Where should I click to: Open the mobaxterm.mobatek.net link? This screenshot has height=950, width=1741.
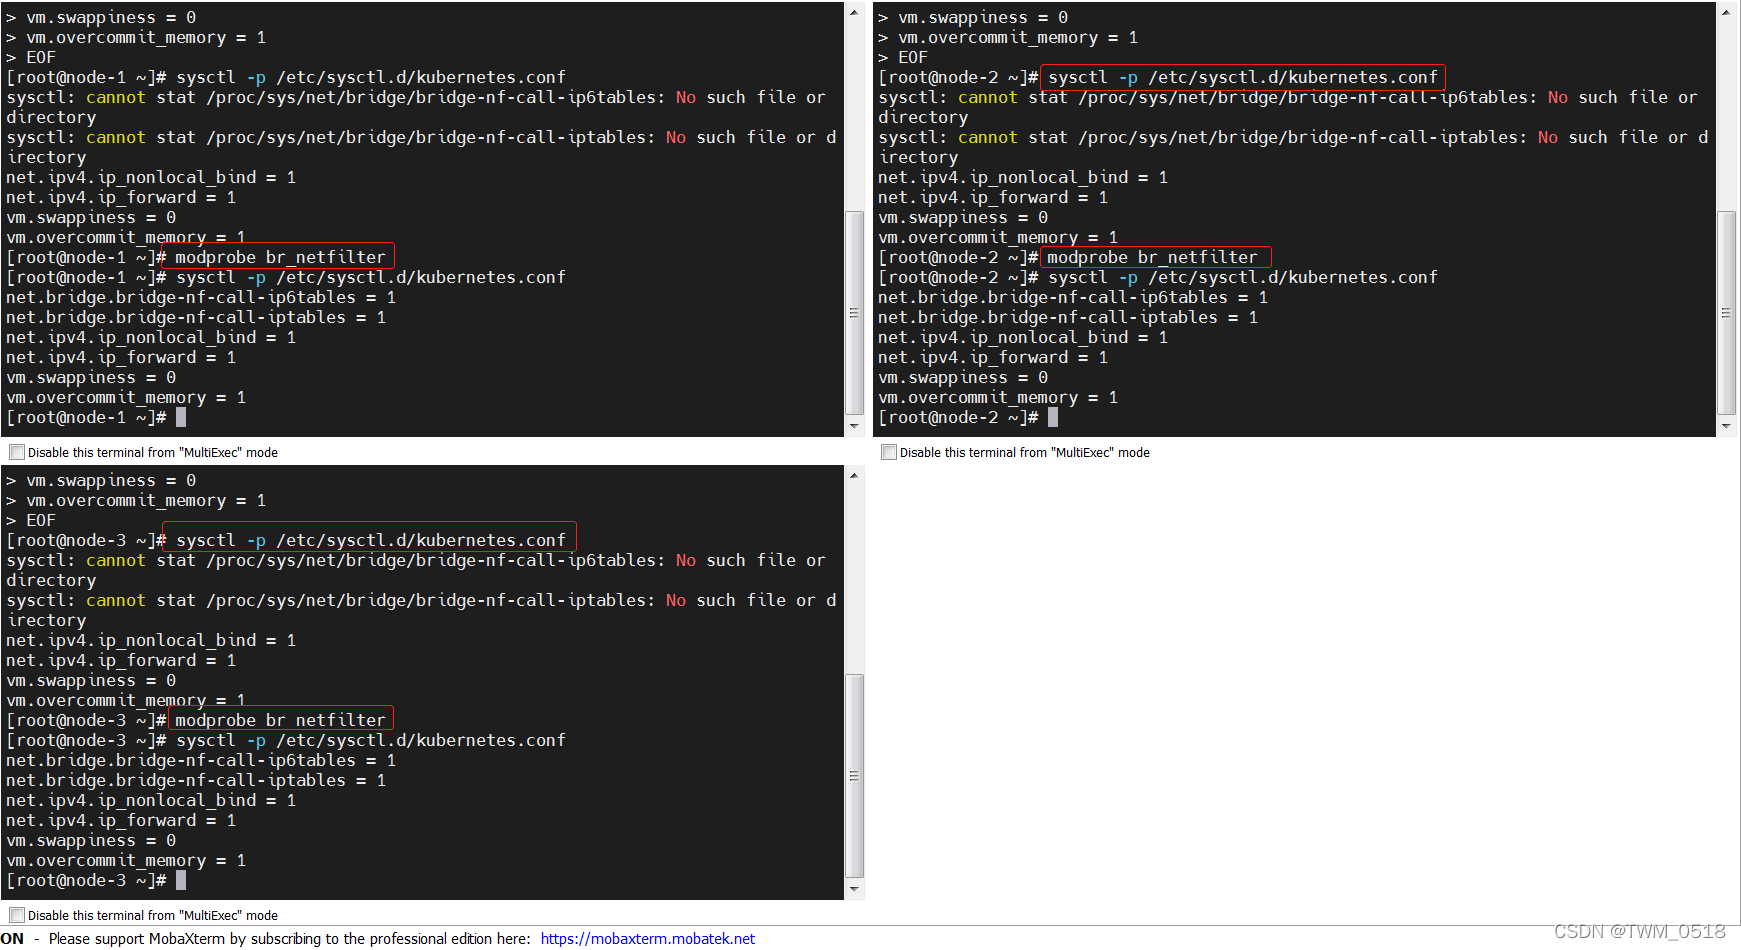click(647, 938)
